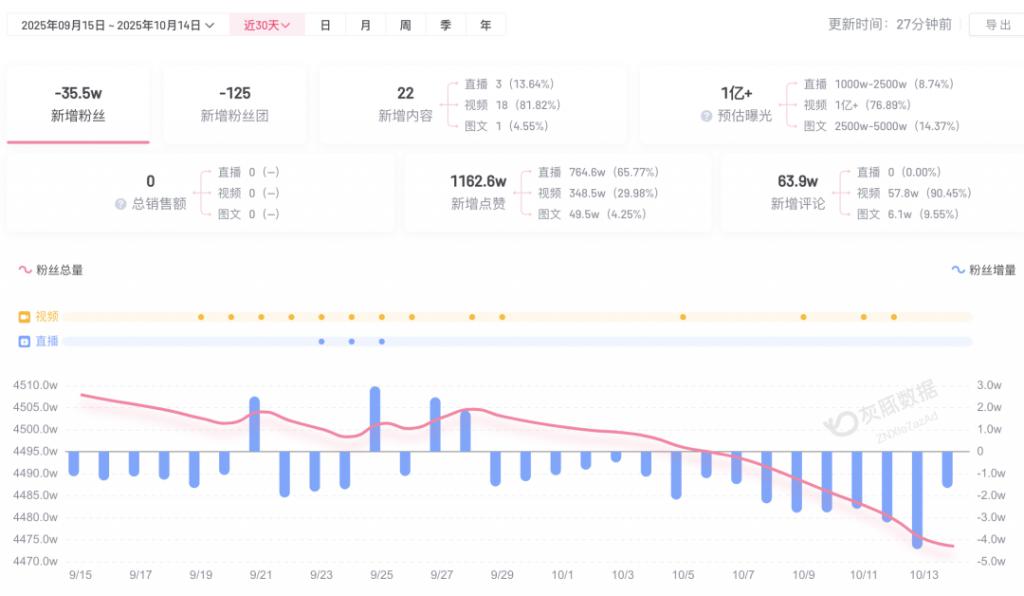Image resolution: width=1024 pixels, height=596 pixels.
Task: Expand the 近30天 quick range dropdown
Action: (267, 25)
